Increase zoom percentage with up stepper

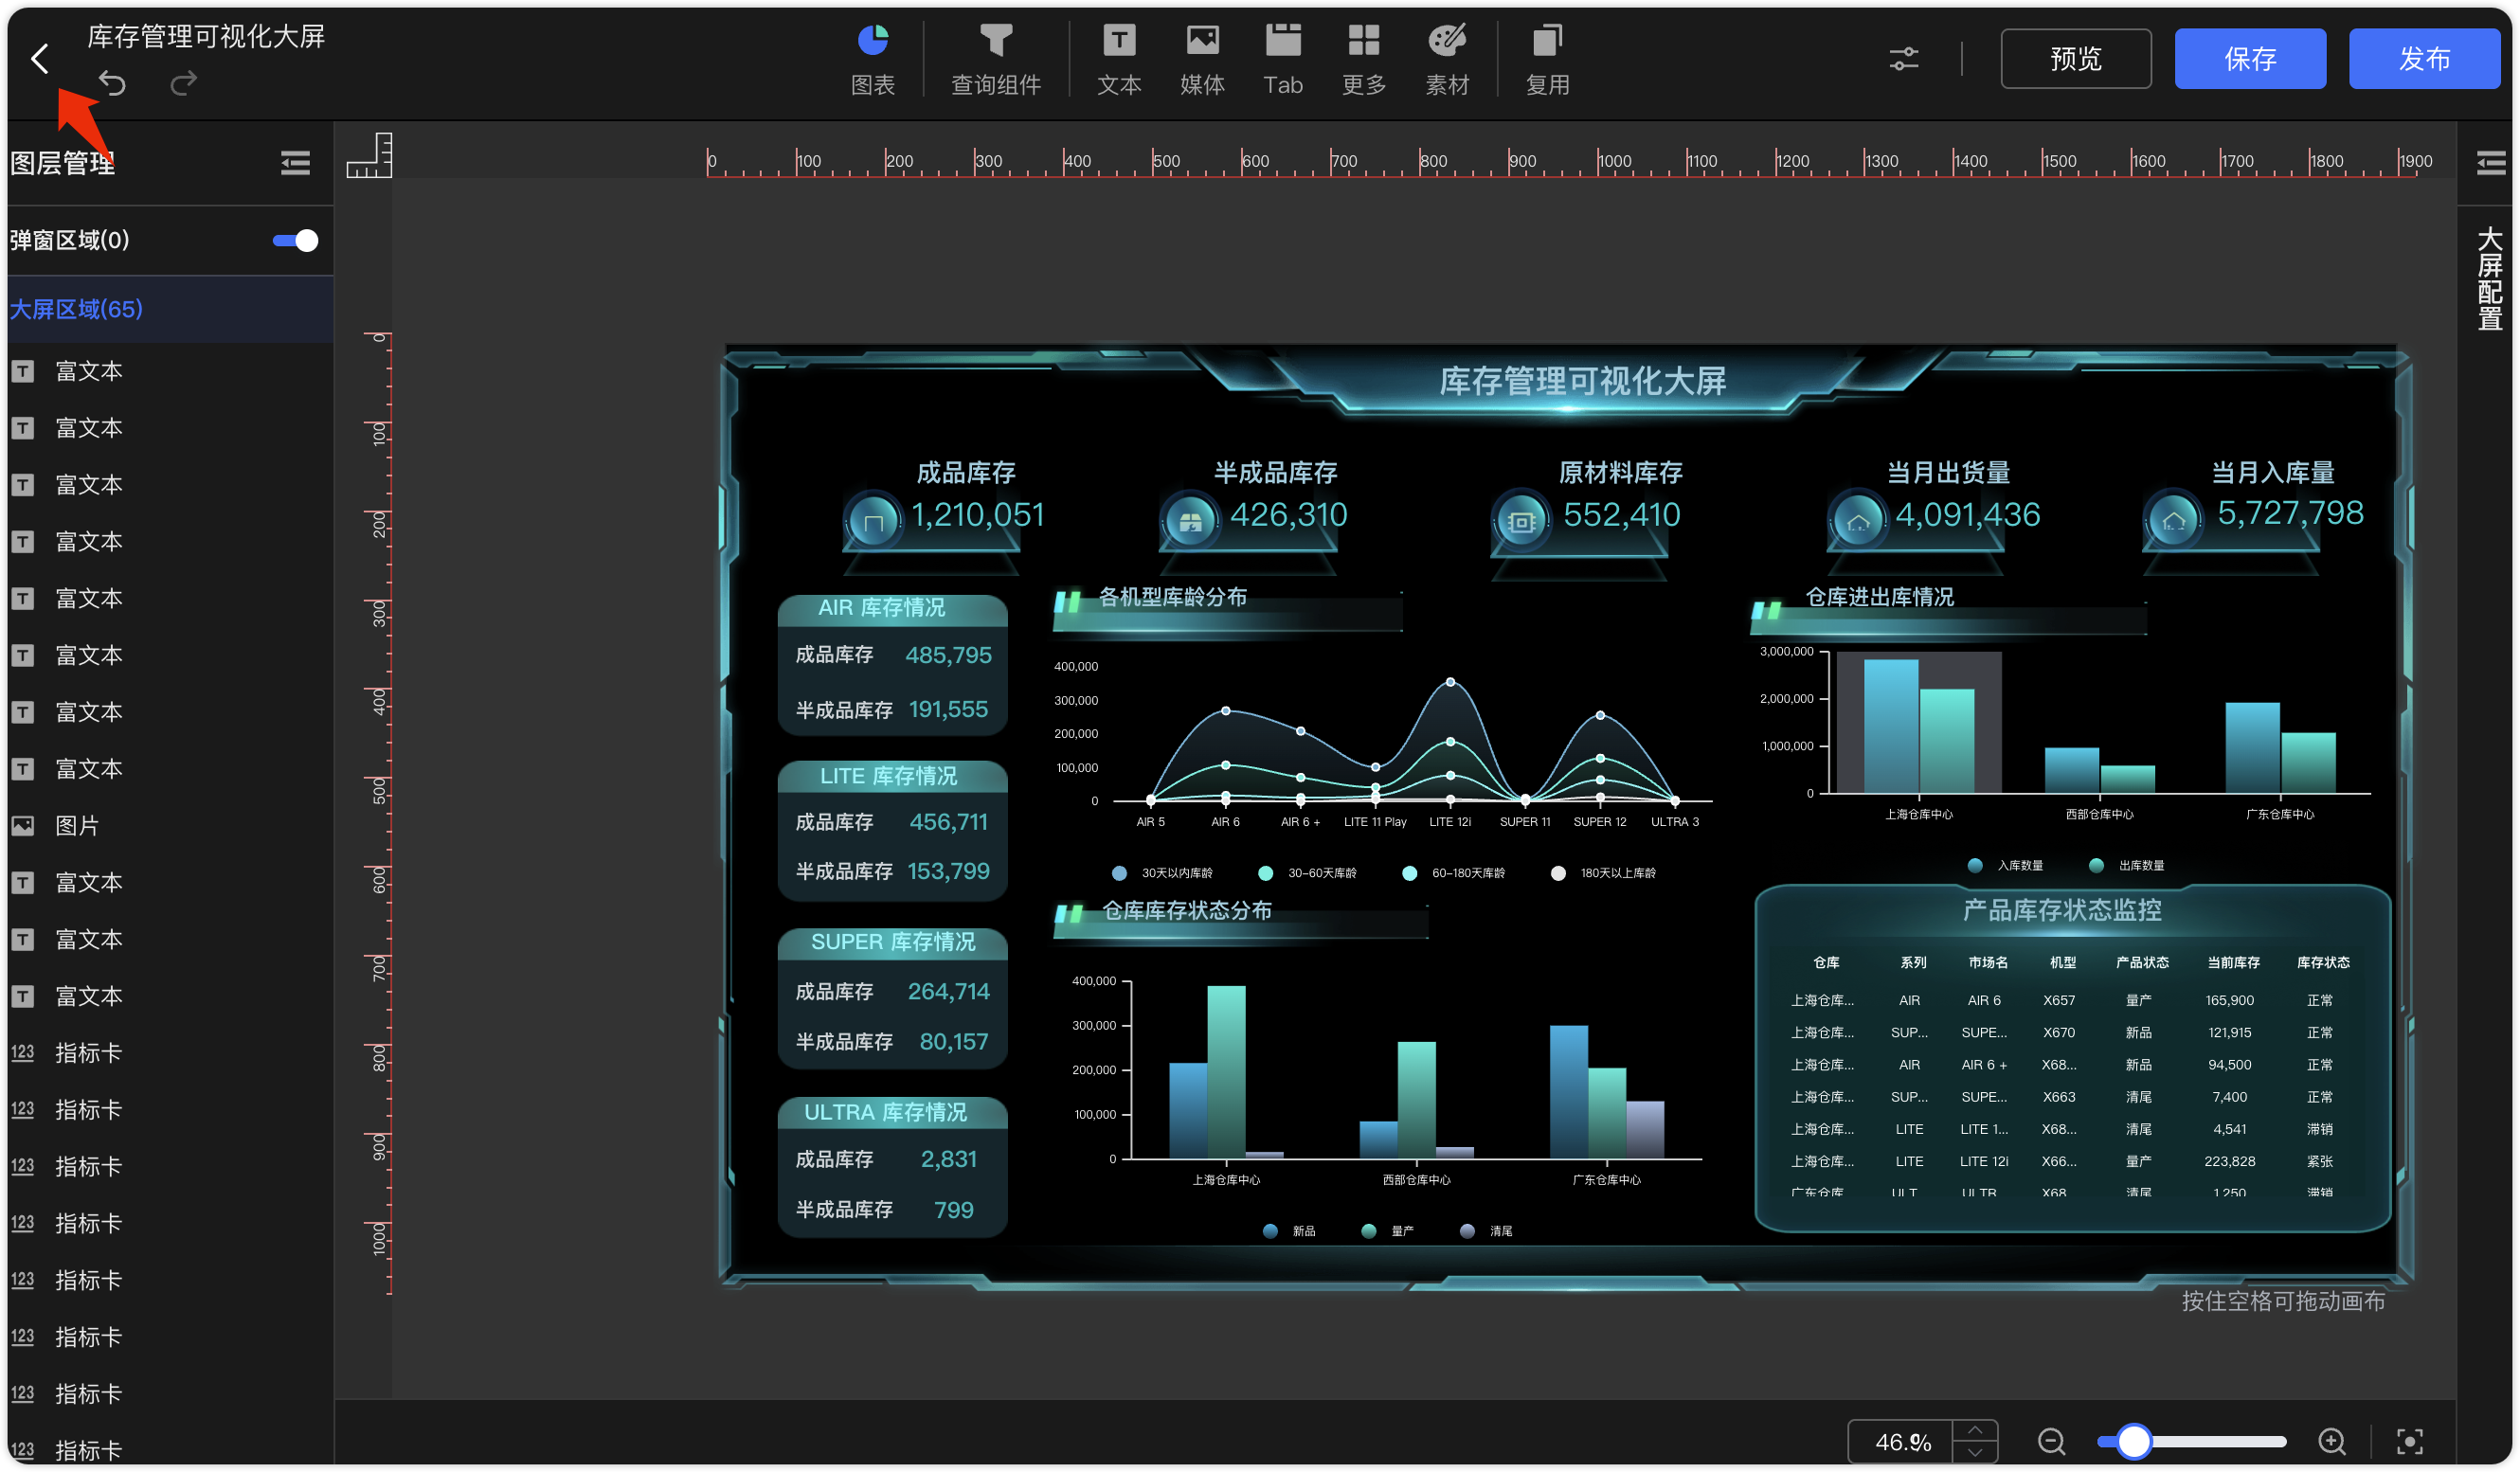click(1974, 1430)
